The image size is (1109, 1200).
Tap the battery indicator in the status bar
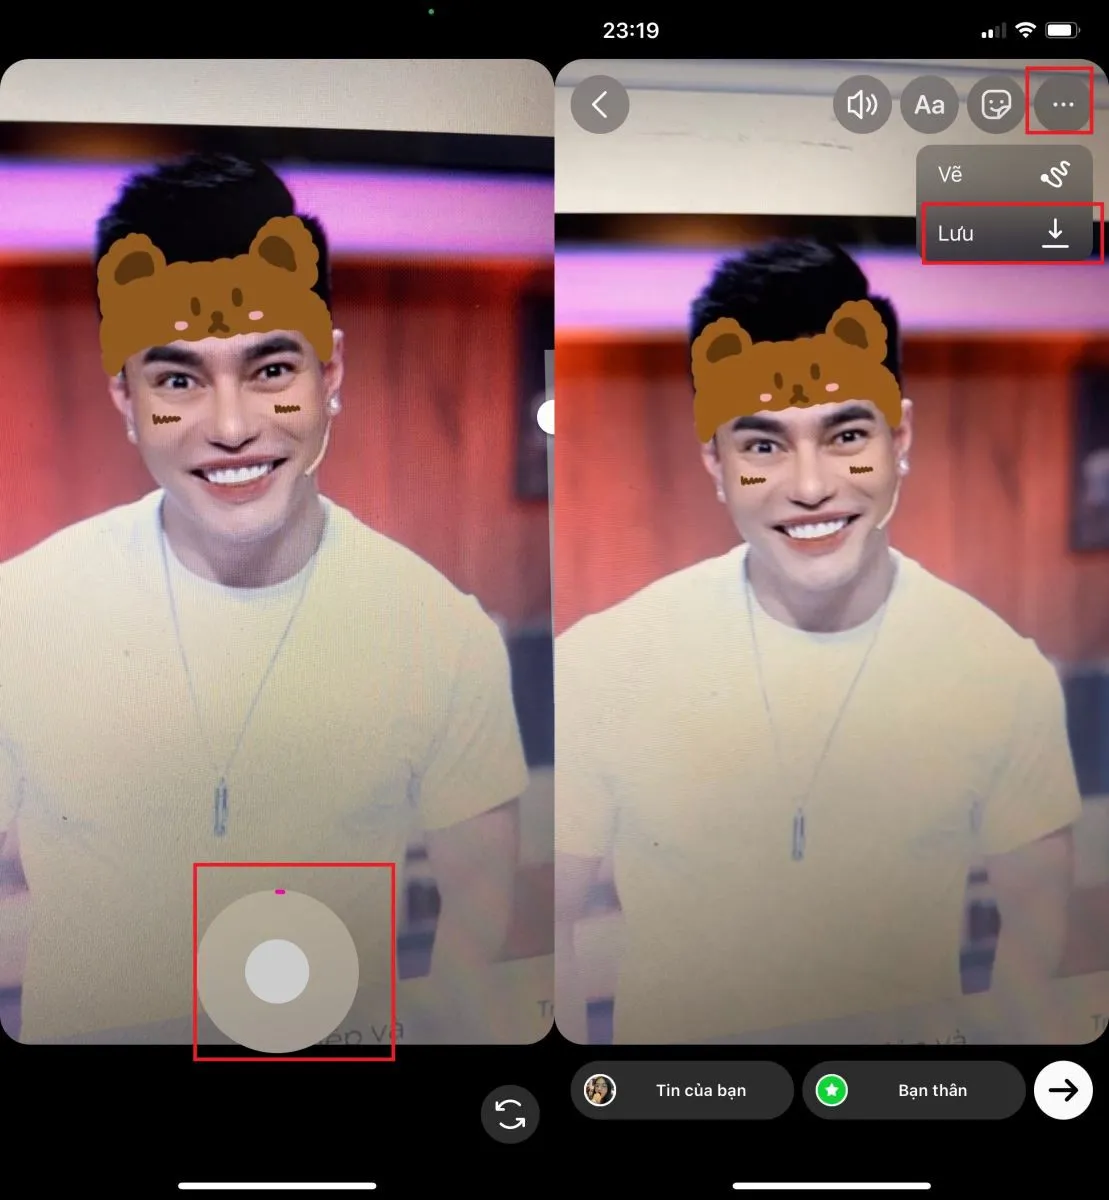pyautogui.click(x=1063, y=31)
